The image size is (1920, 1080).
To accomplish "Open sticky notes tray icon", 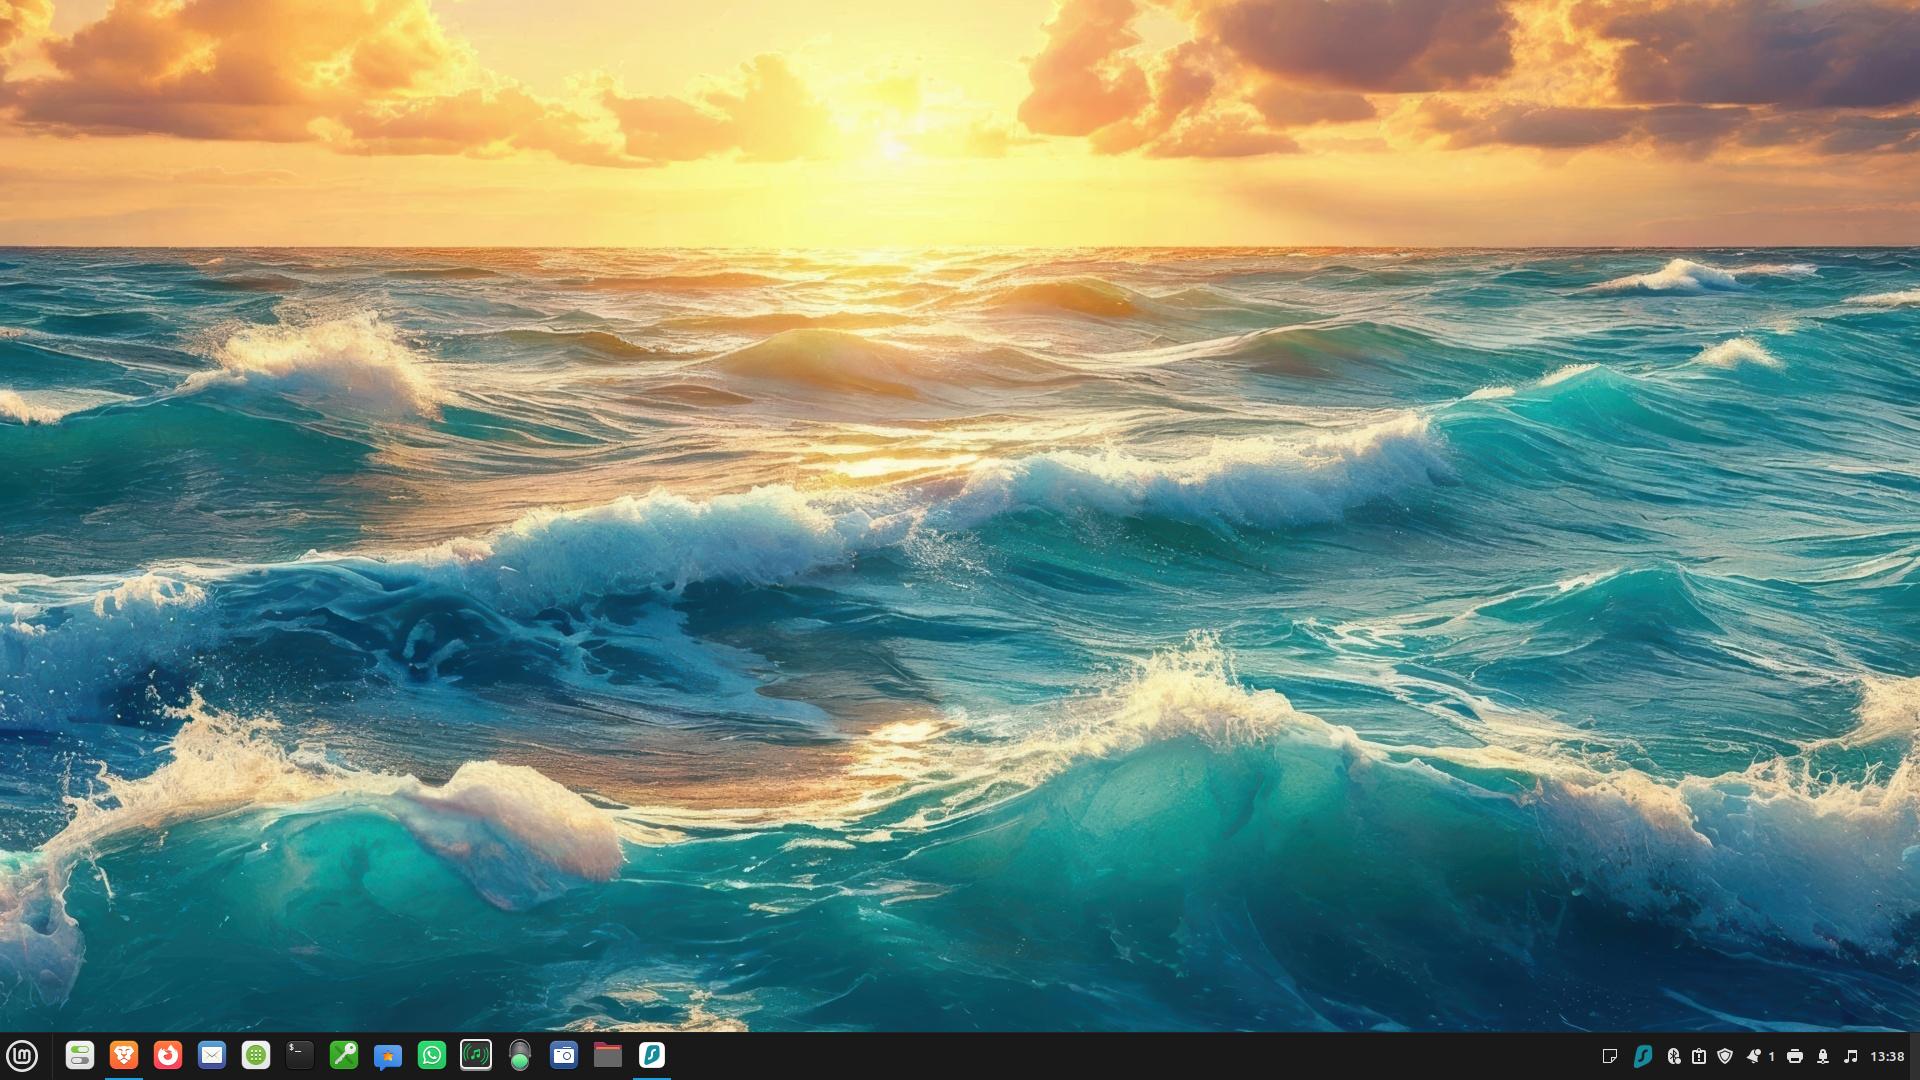I will coord(1610,1056).
